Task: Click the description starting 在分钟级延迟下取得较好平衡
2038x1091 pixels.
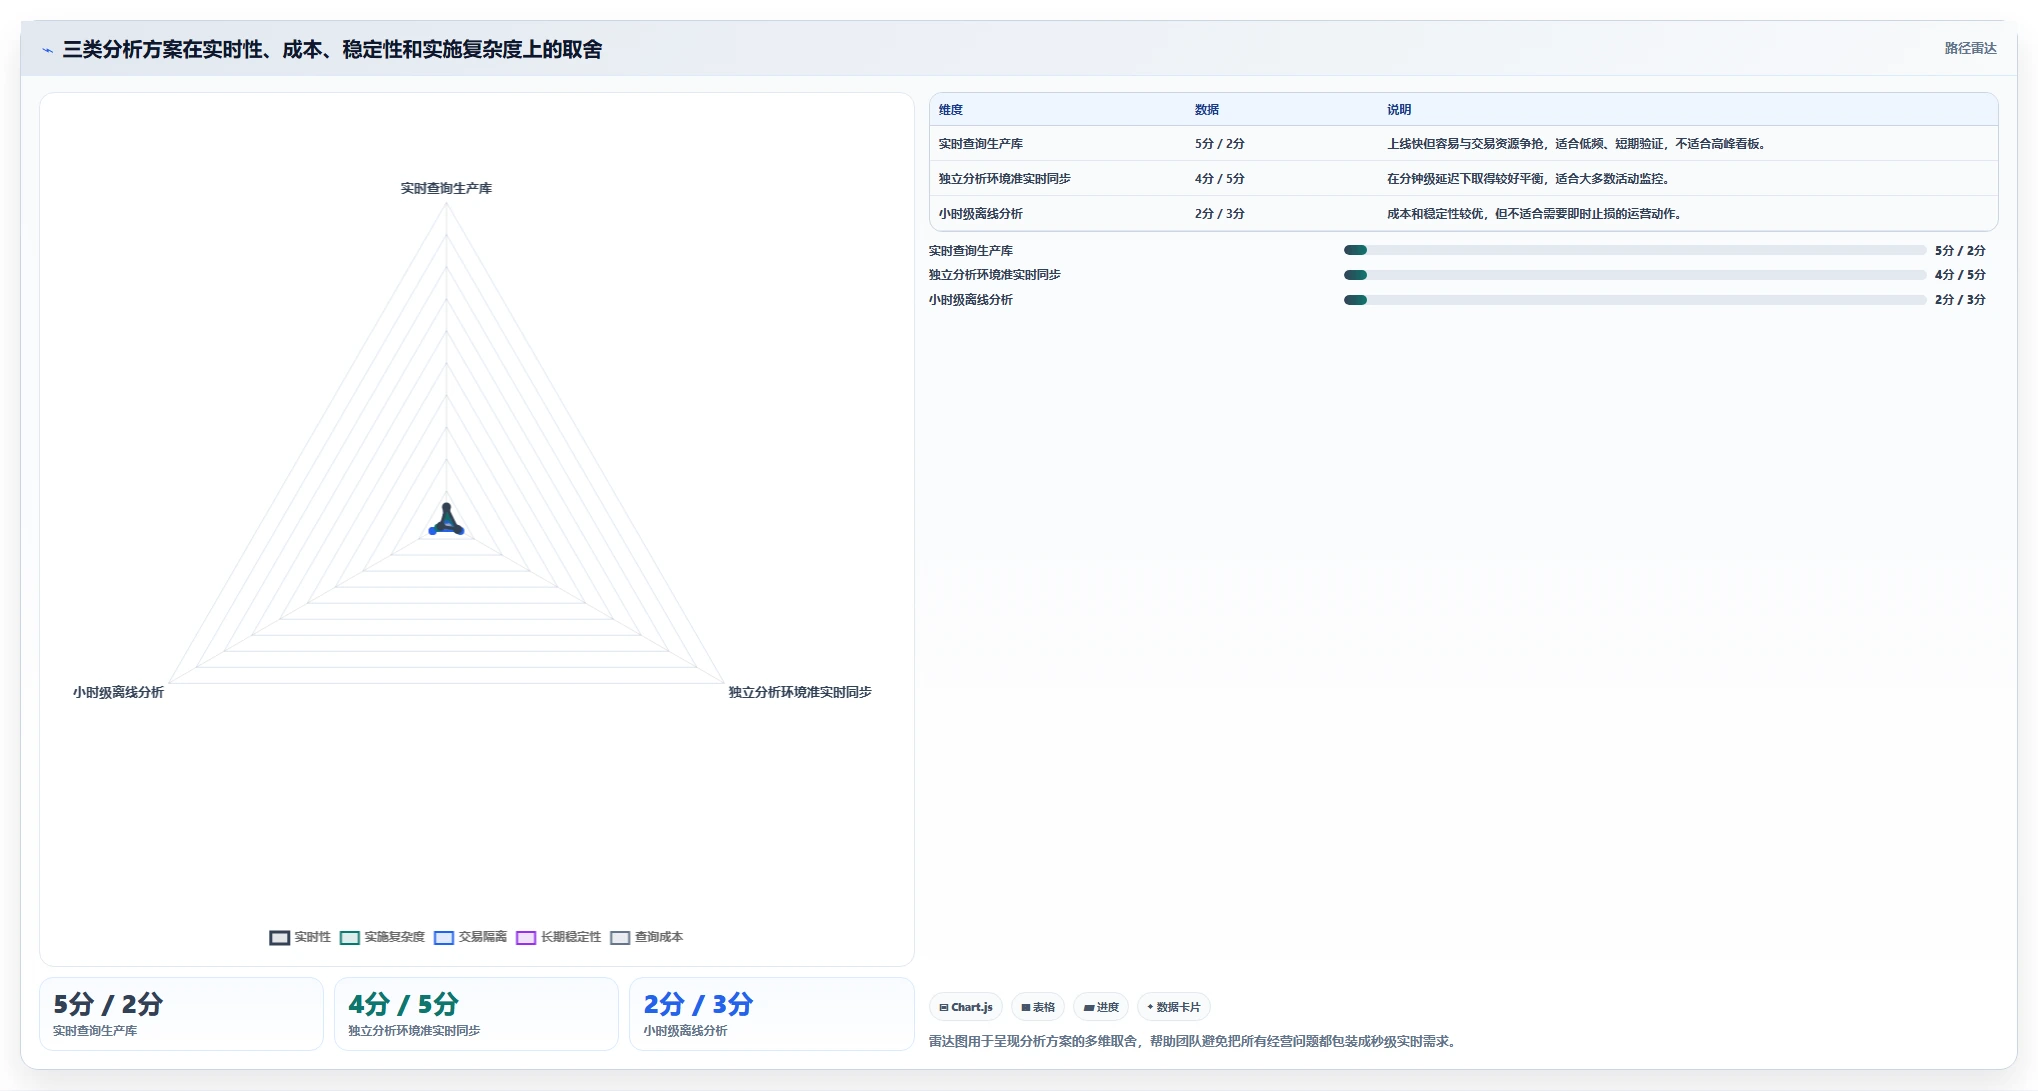Action: (1529, 179)
